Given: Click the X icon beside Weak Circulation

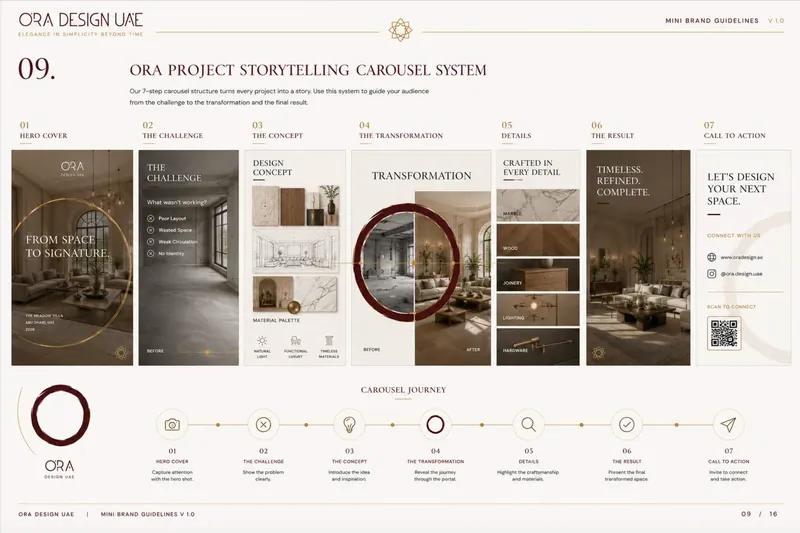Looking at the screenshot, I should (x=151, y=242).
